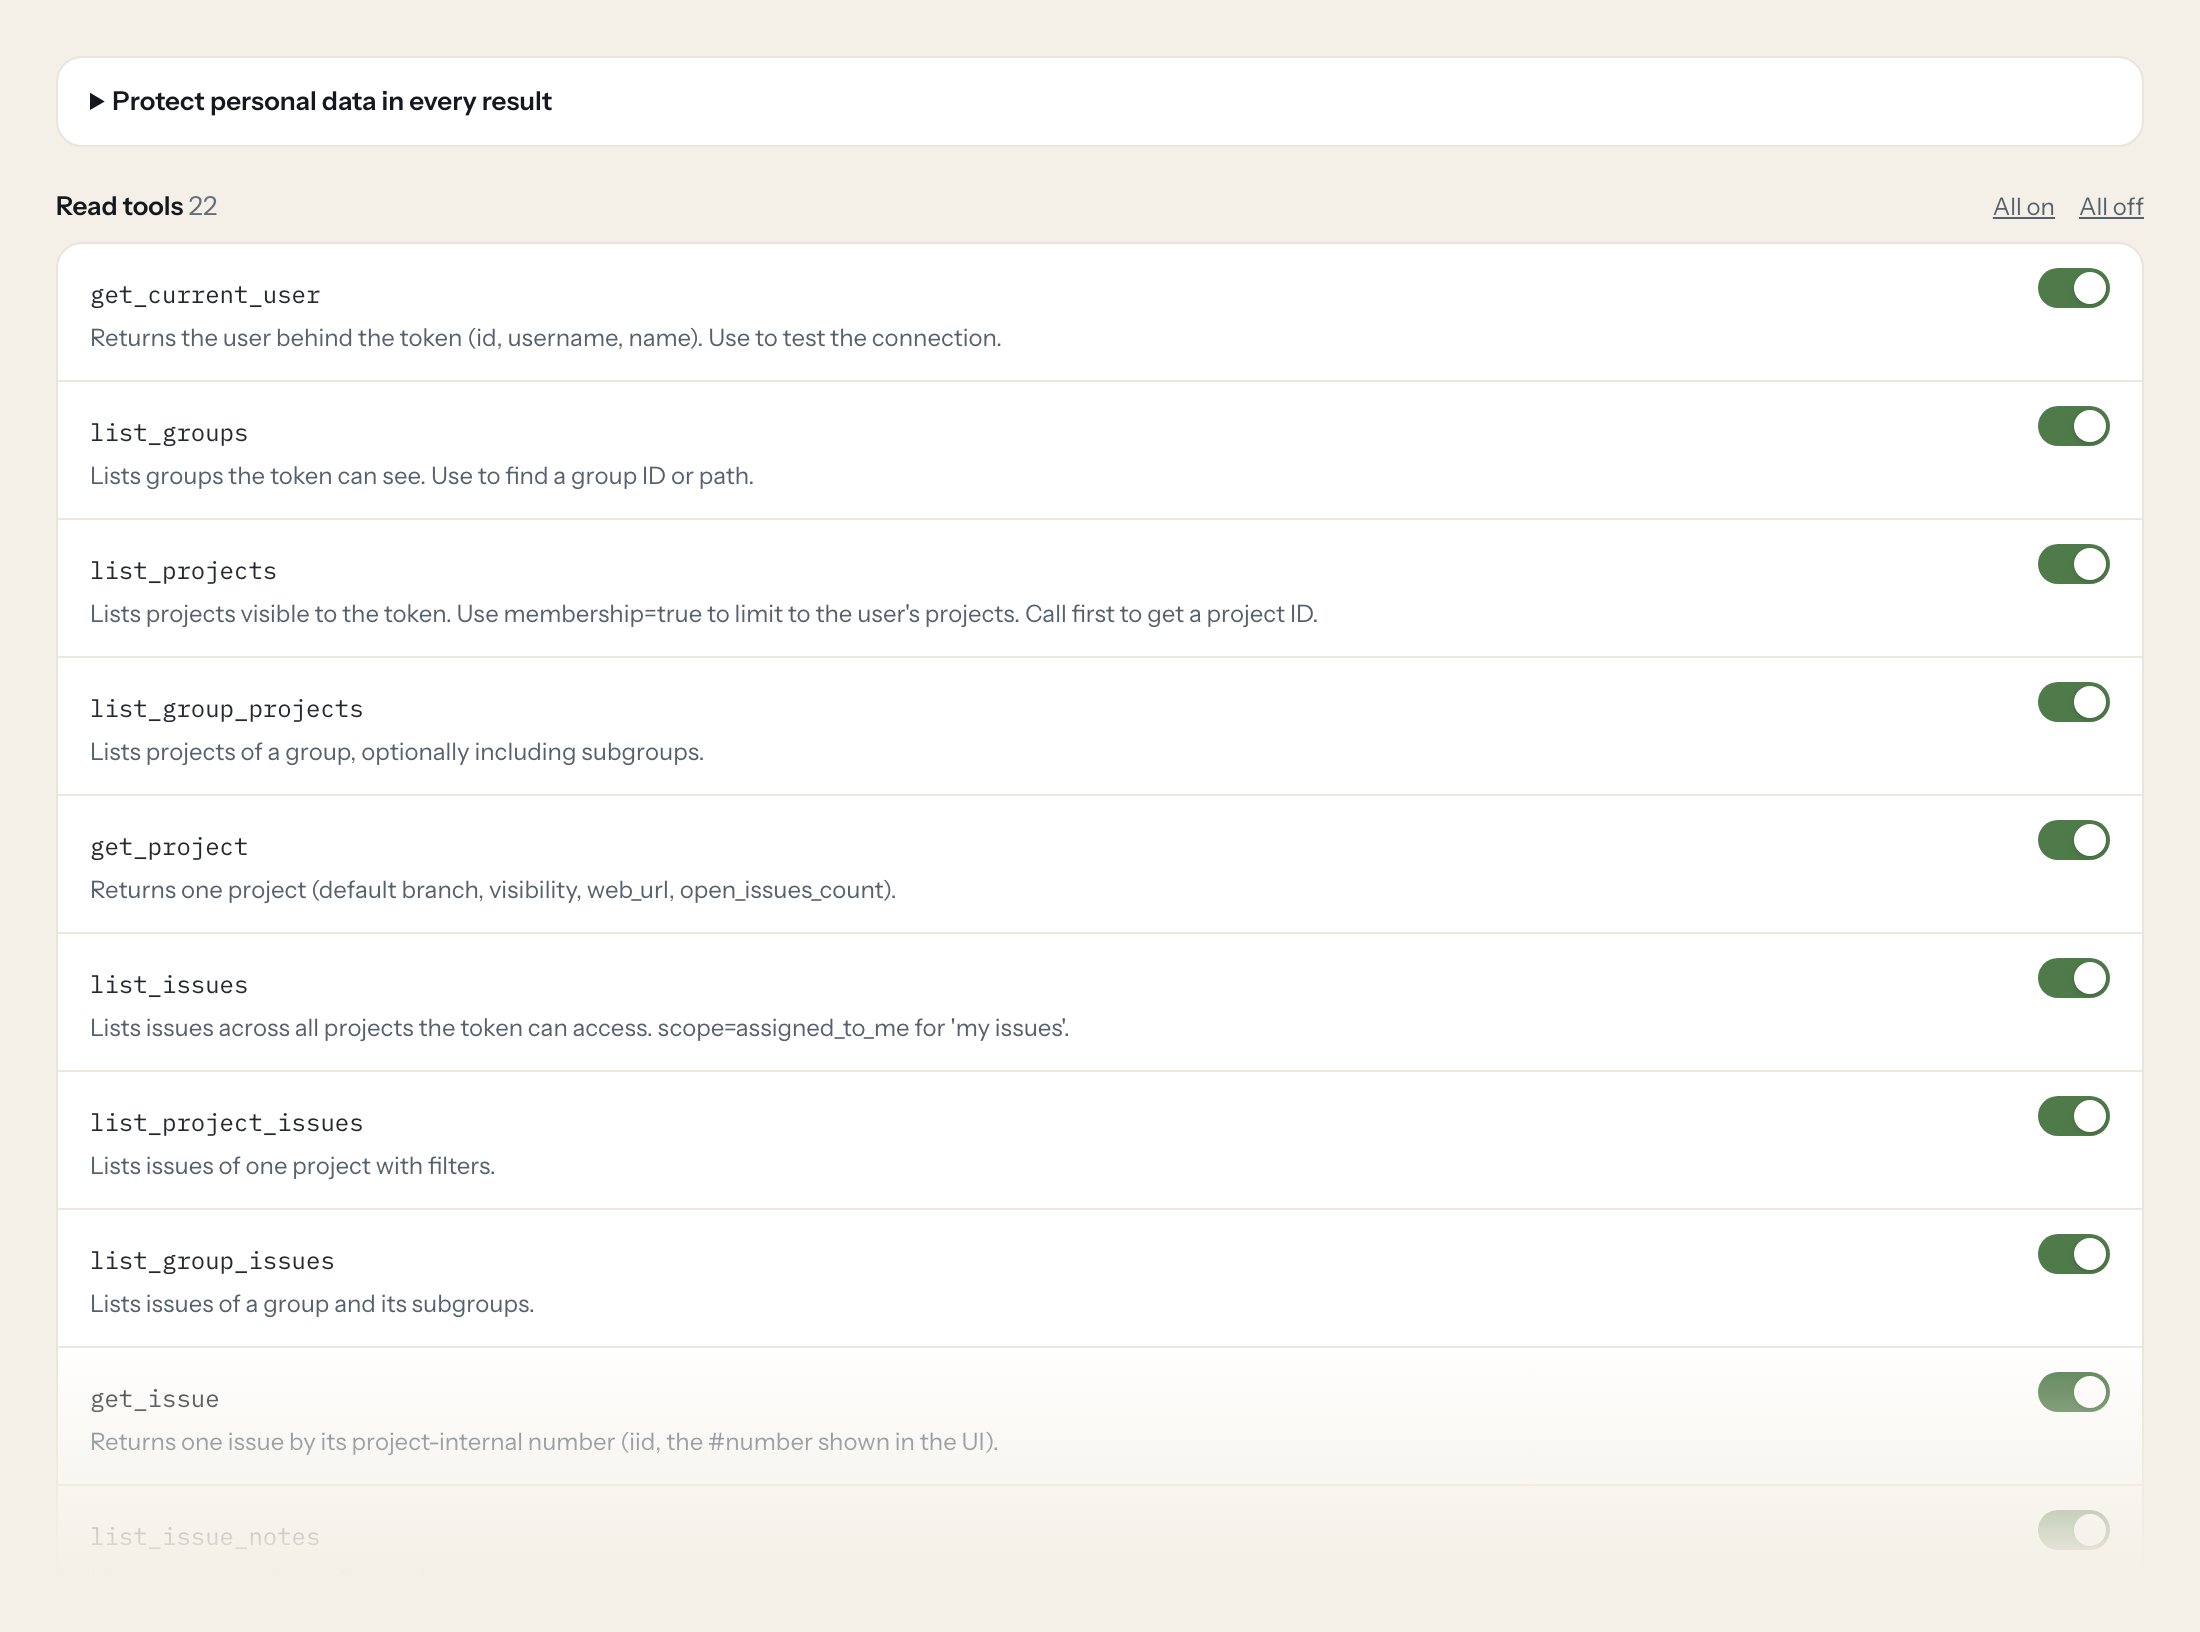Click the 'get_issue' tool name
This screenshot has height=1632, width=2200.
tap(154, 1399)
